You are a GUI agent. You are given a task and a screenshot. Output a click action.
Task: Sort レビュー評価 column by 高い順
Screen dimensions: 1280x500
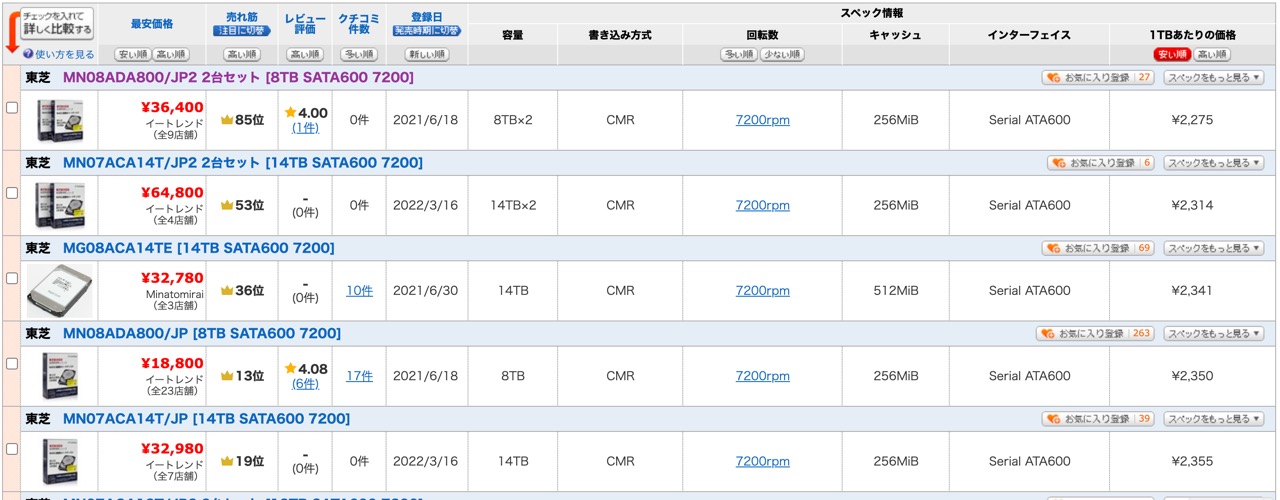coord(305,54)
